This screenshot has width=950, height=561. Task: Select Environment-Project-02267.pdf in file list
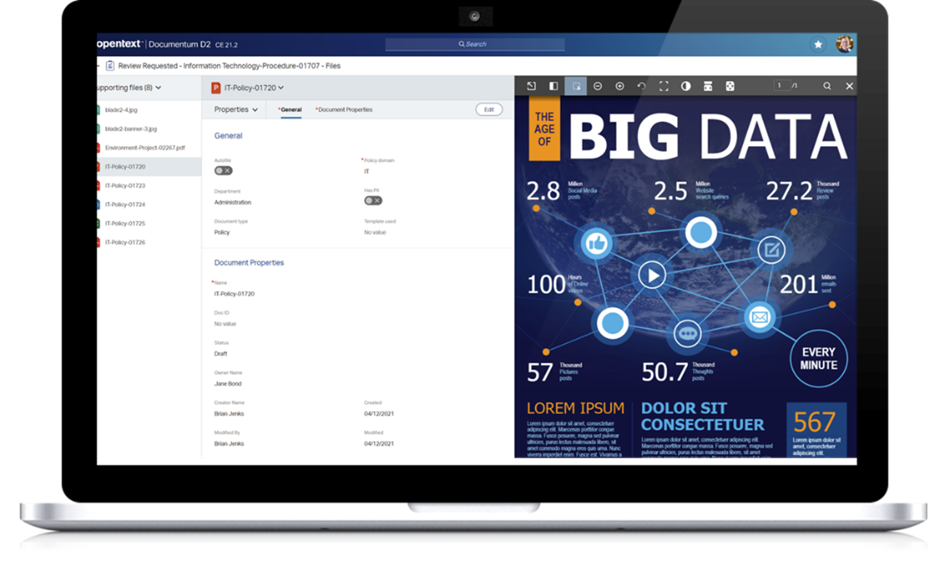tap(144, 147)
